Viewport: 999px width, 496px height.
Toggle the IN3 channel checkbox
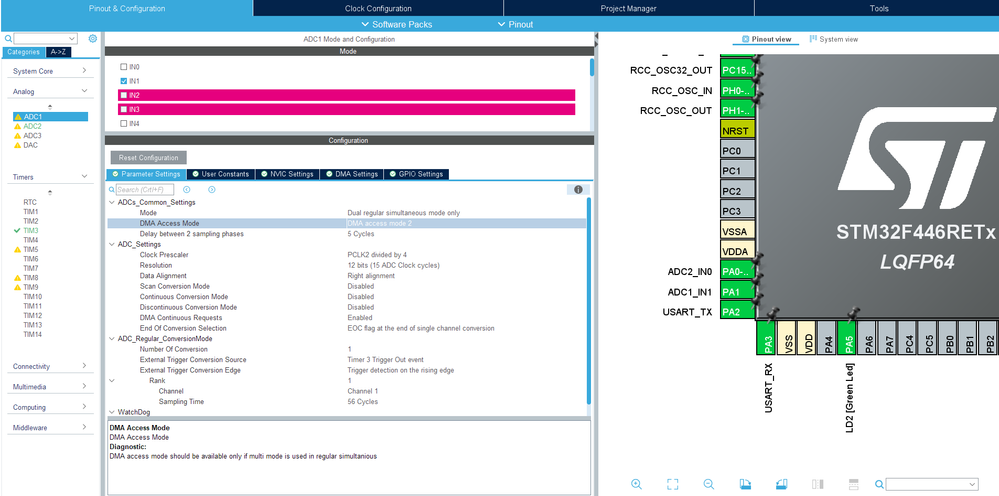(x=124, y=109)
